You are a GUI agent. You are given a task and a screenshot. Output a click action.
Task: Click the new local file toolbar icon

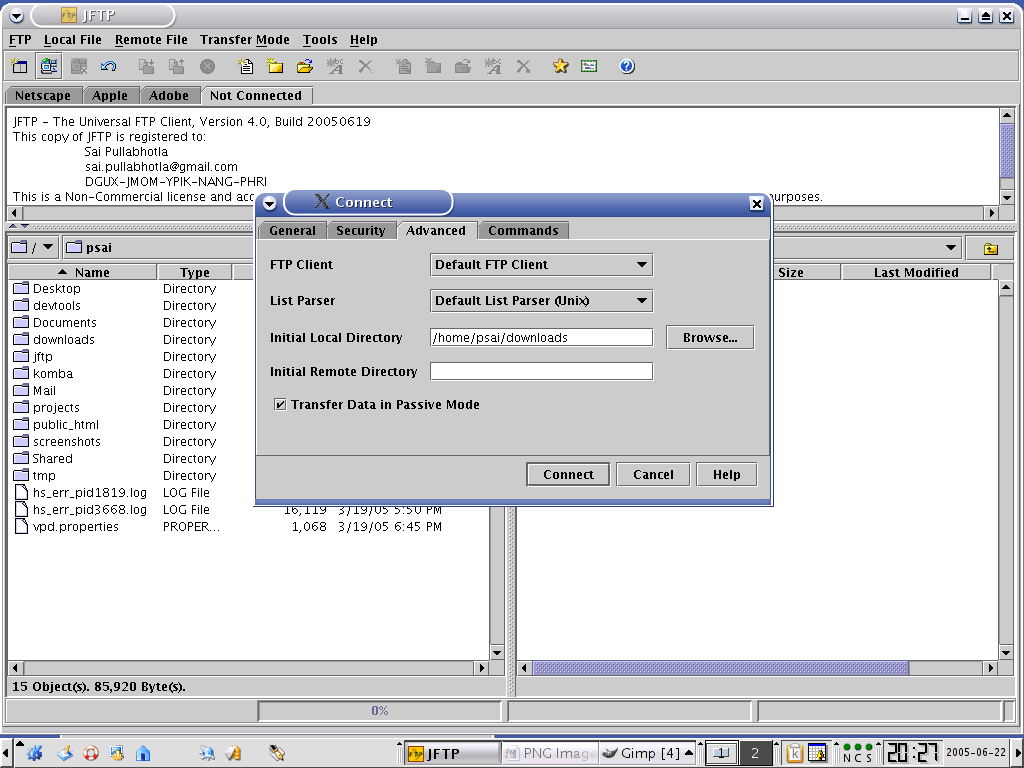point(246,66)
